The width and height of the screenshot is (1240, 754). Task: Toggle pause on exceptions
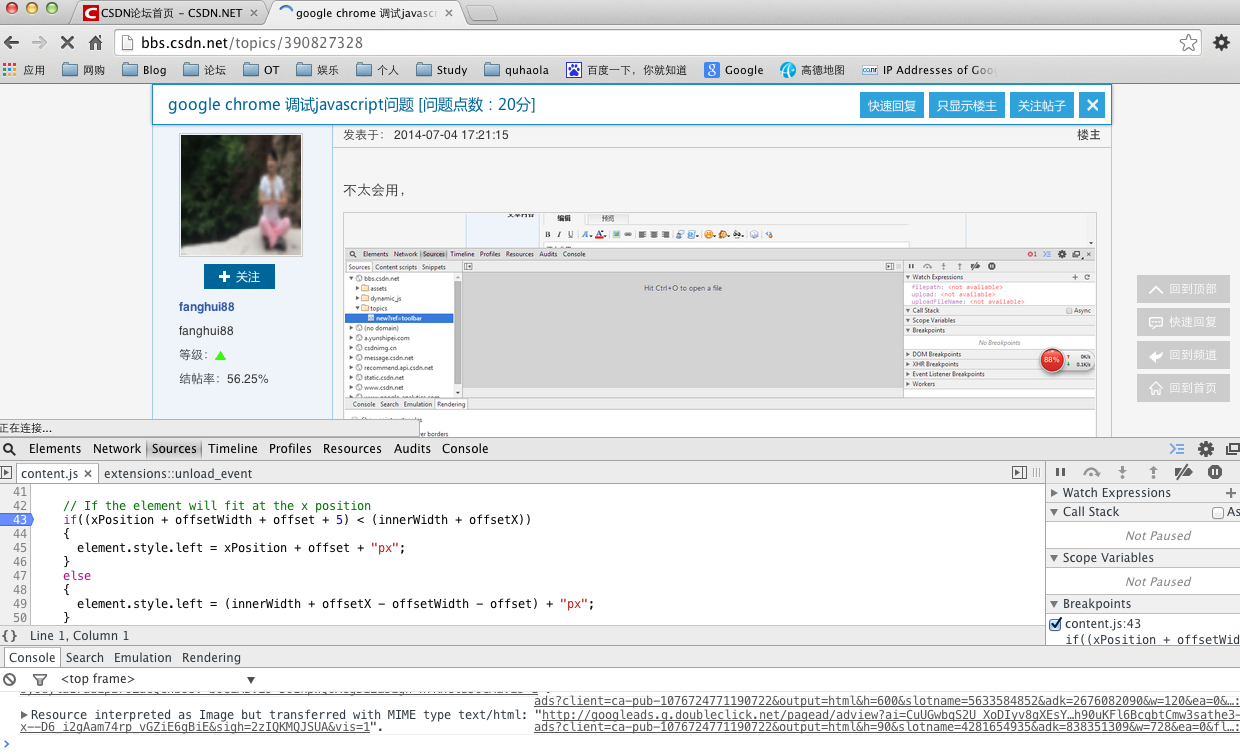1215,473
